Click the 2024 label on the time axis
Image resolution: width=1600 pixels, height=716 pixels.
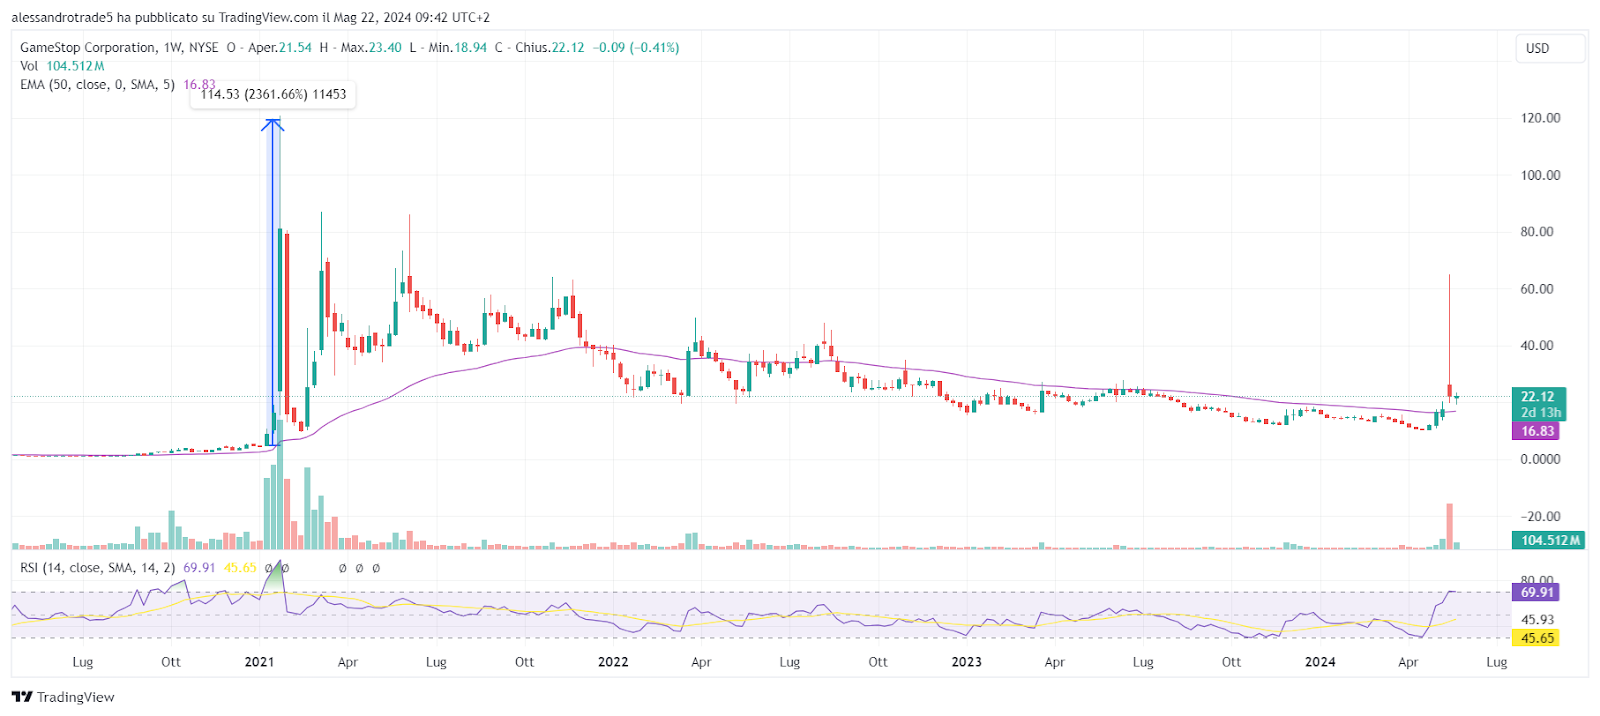(1320, 662)
